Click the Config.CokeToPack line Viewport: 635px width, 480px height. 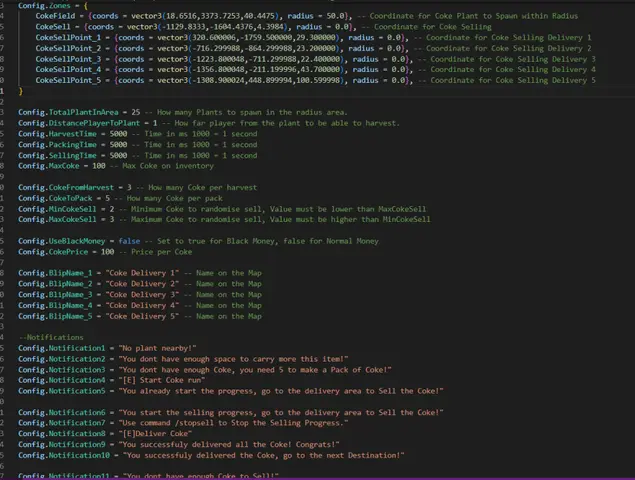(120, 198)
